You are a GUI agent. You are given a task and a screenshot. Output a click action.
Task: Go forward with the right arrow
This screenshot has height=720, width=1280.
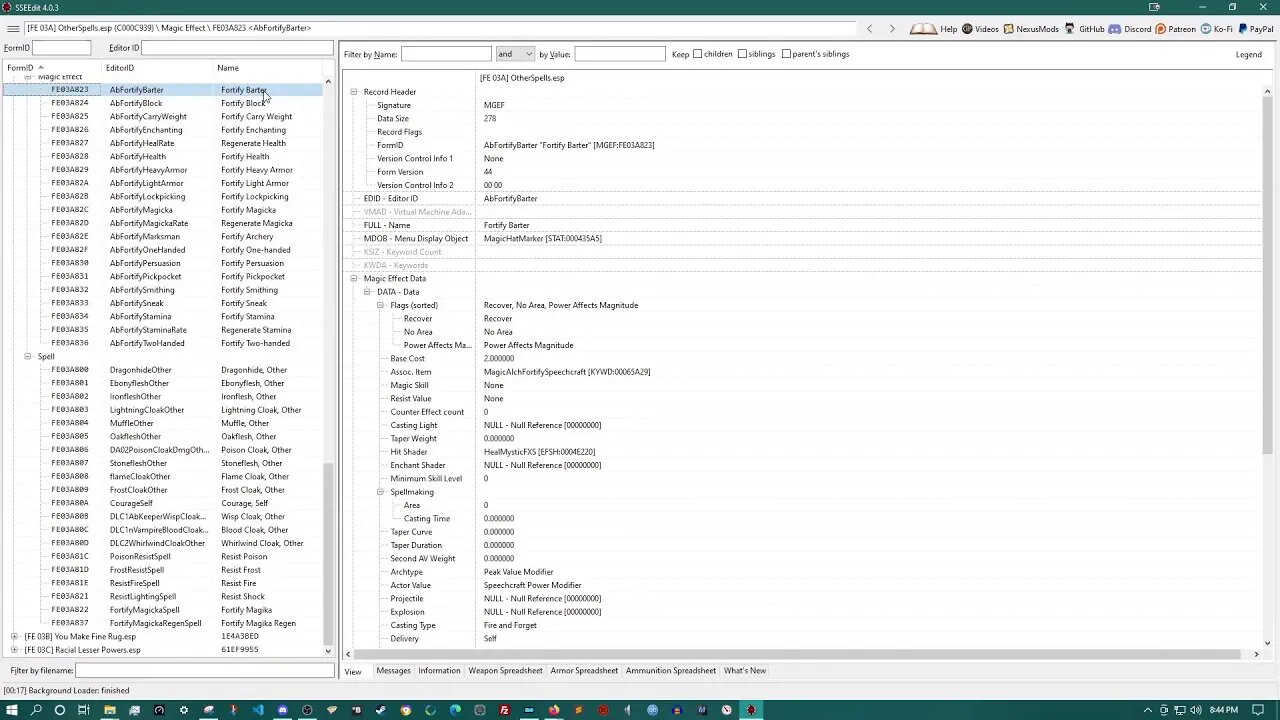(892, 29)
